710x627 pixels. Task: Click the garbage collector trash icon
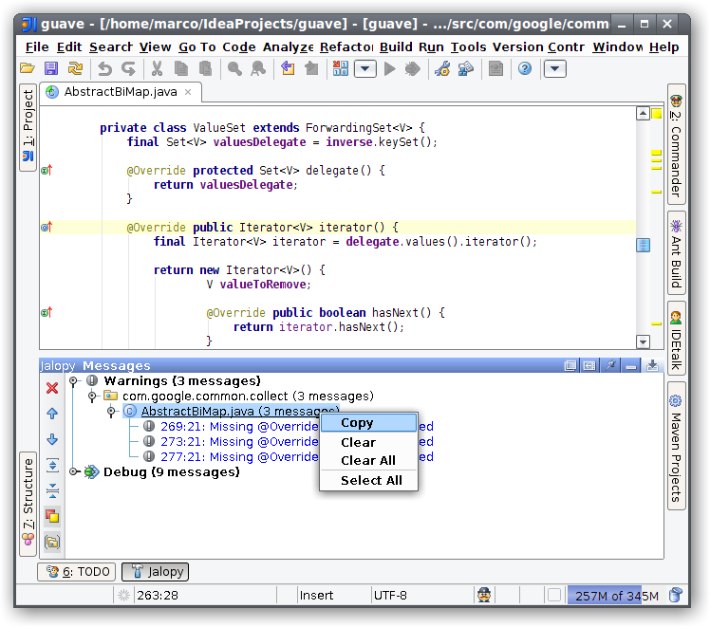pyautogui.click(x=676, y=595)
